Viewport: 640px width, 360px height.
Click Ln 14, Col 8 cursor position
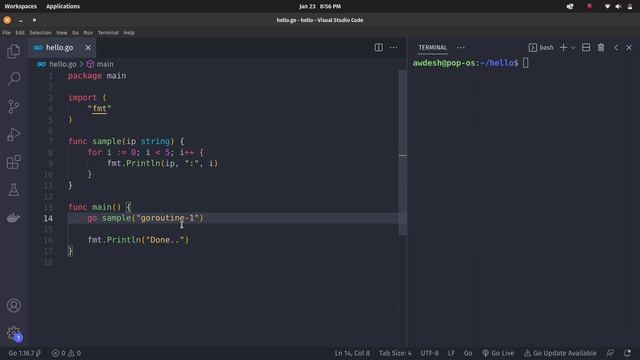coord(352,353)
